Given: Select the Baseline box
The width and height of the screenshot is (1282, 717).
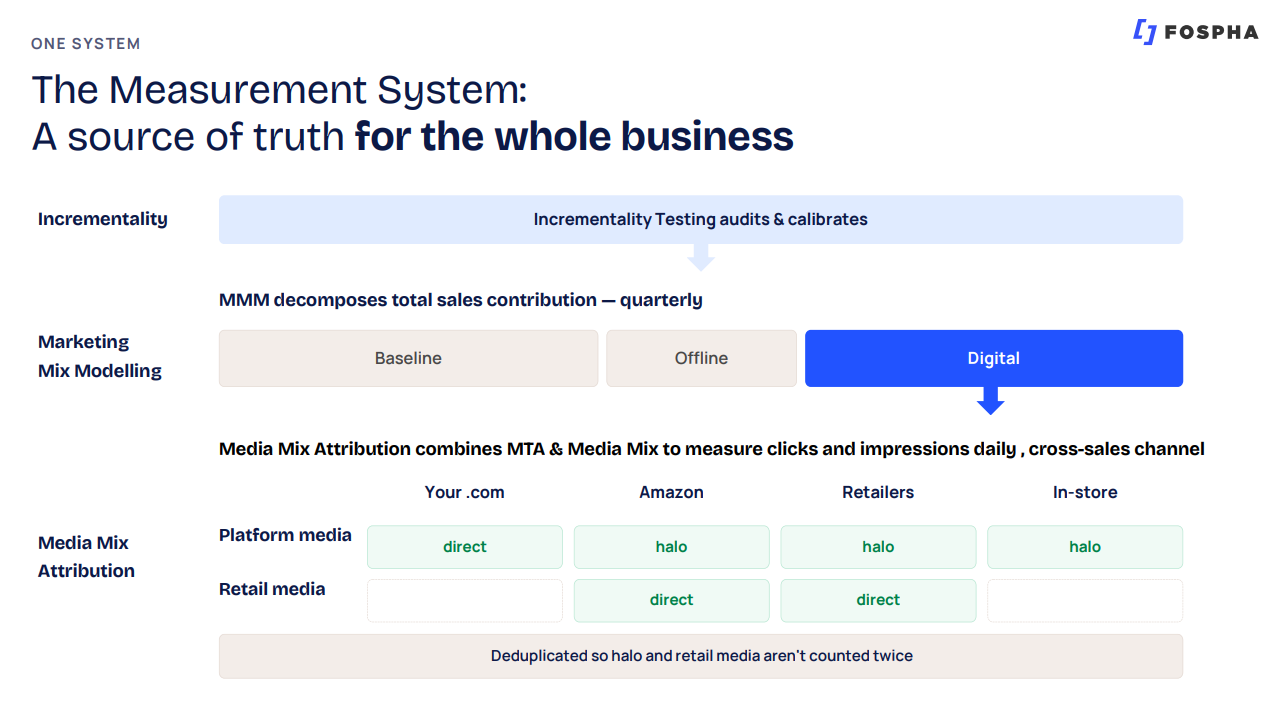Looking at the screenshot, I should point(408,359).
